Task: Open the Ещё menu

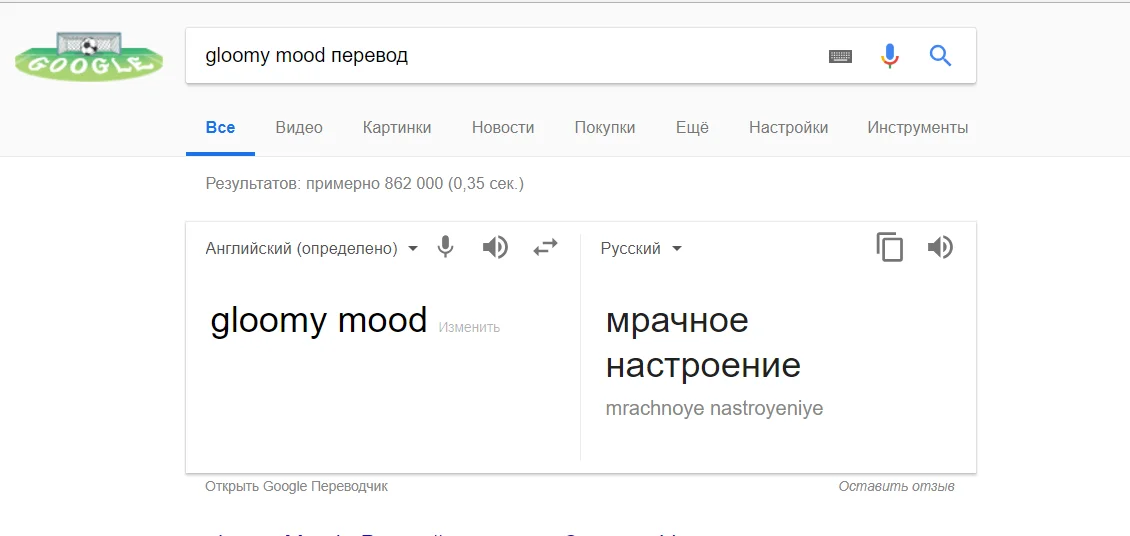Action: coord(691,128)
